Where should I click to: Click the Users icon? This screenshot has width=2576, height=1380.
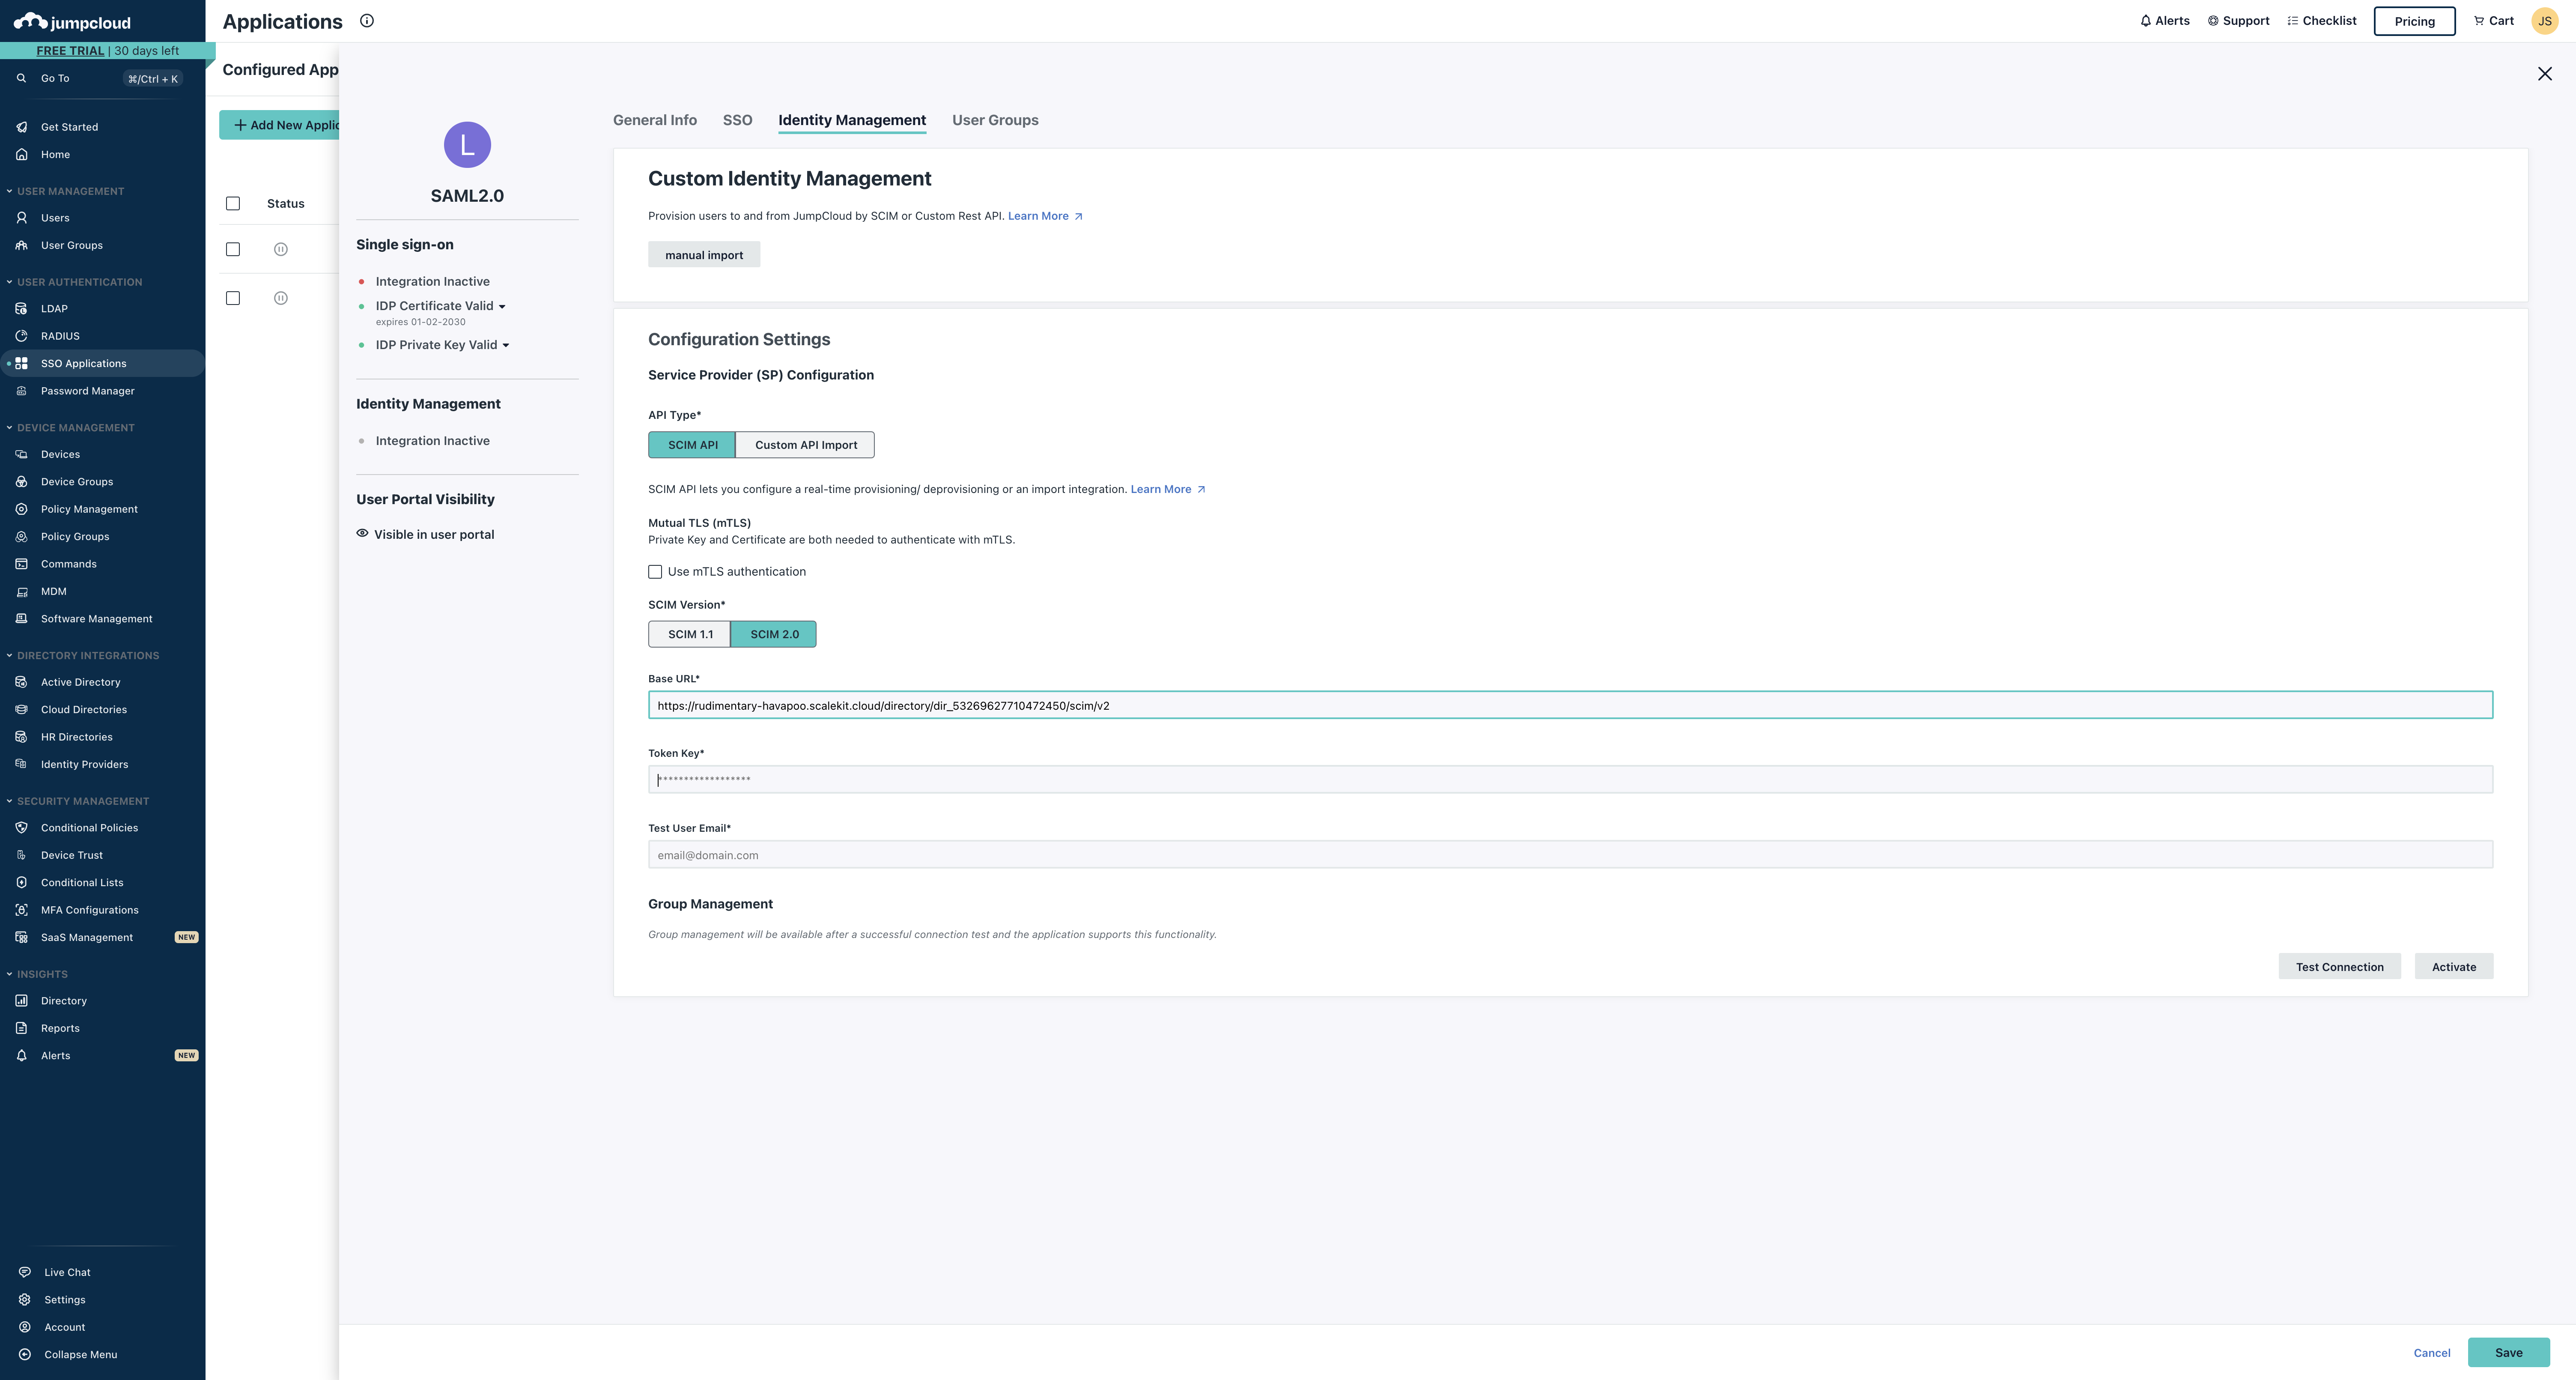click(x=21, y=217)
